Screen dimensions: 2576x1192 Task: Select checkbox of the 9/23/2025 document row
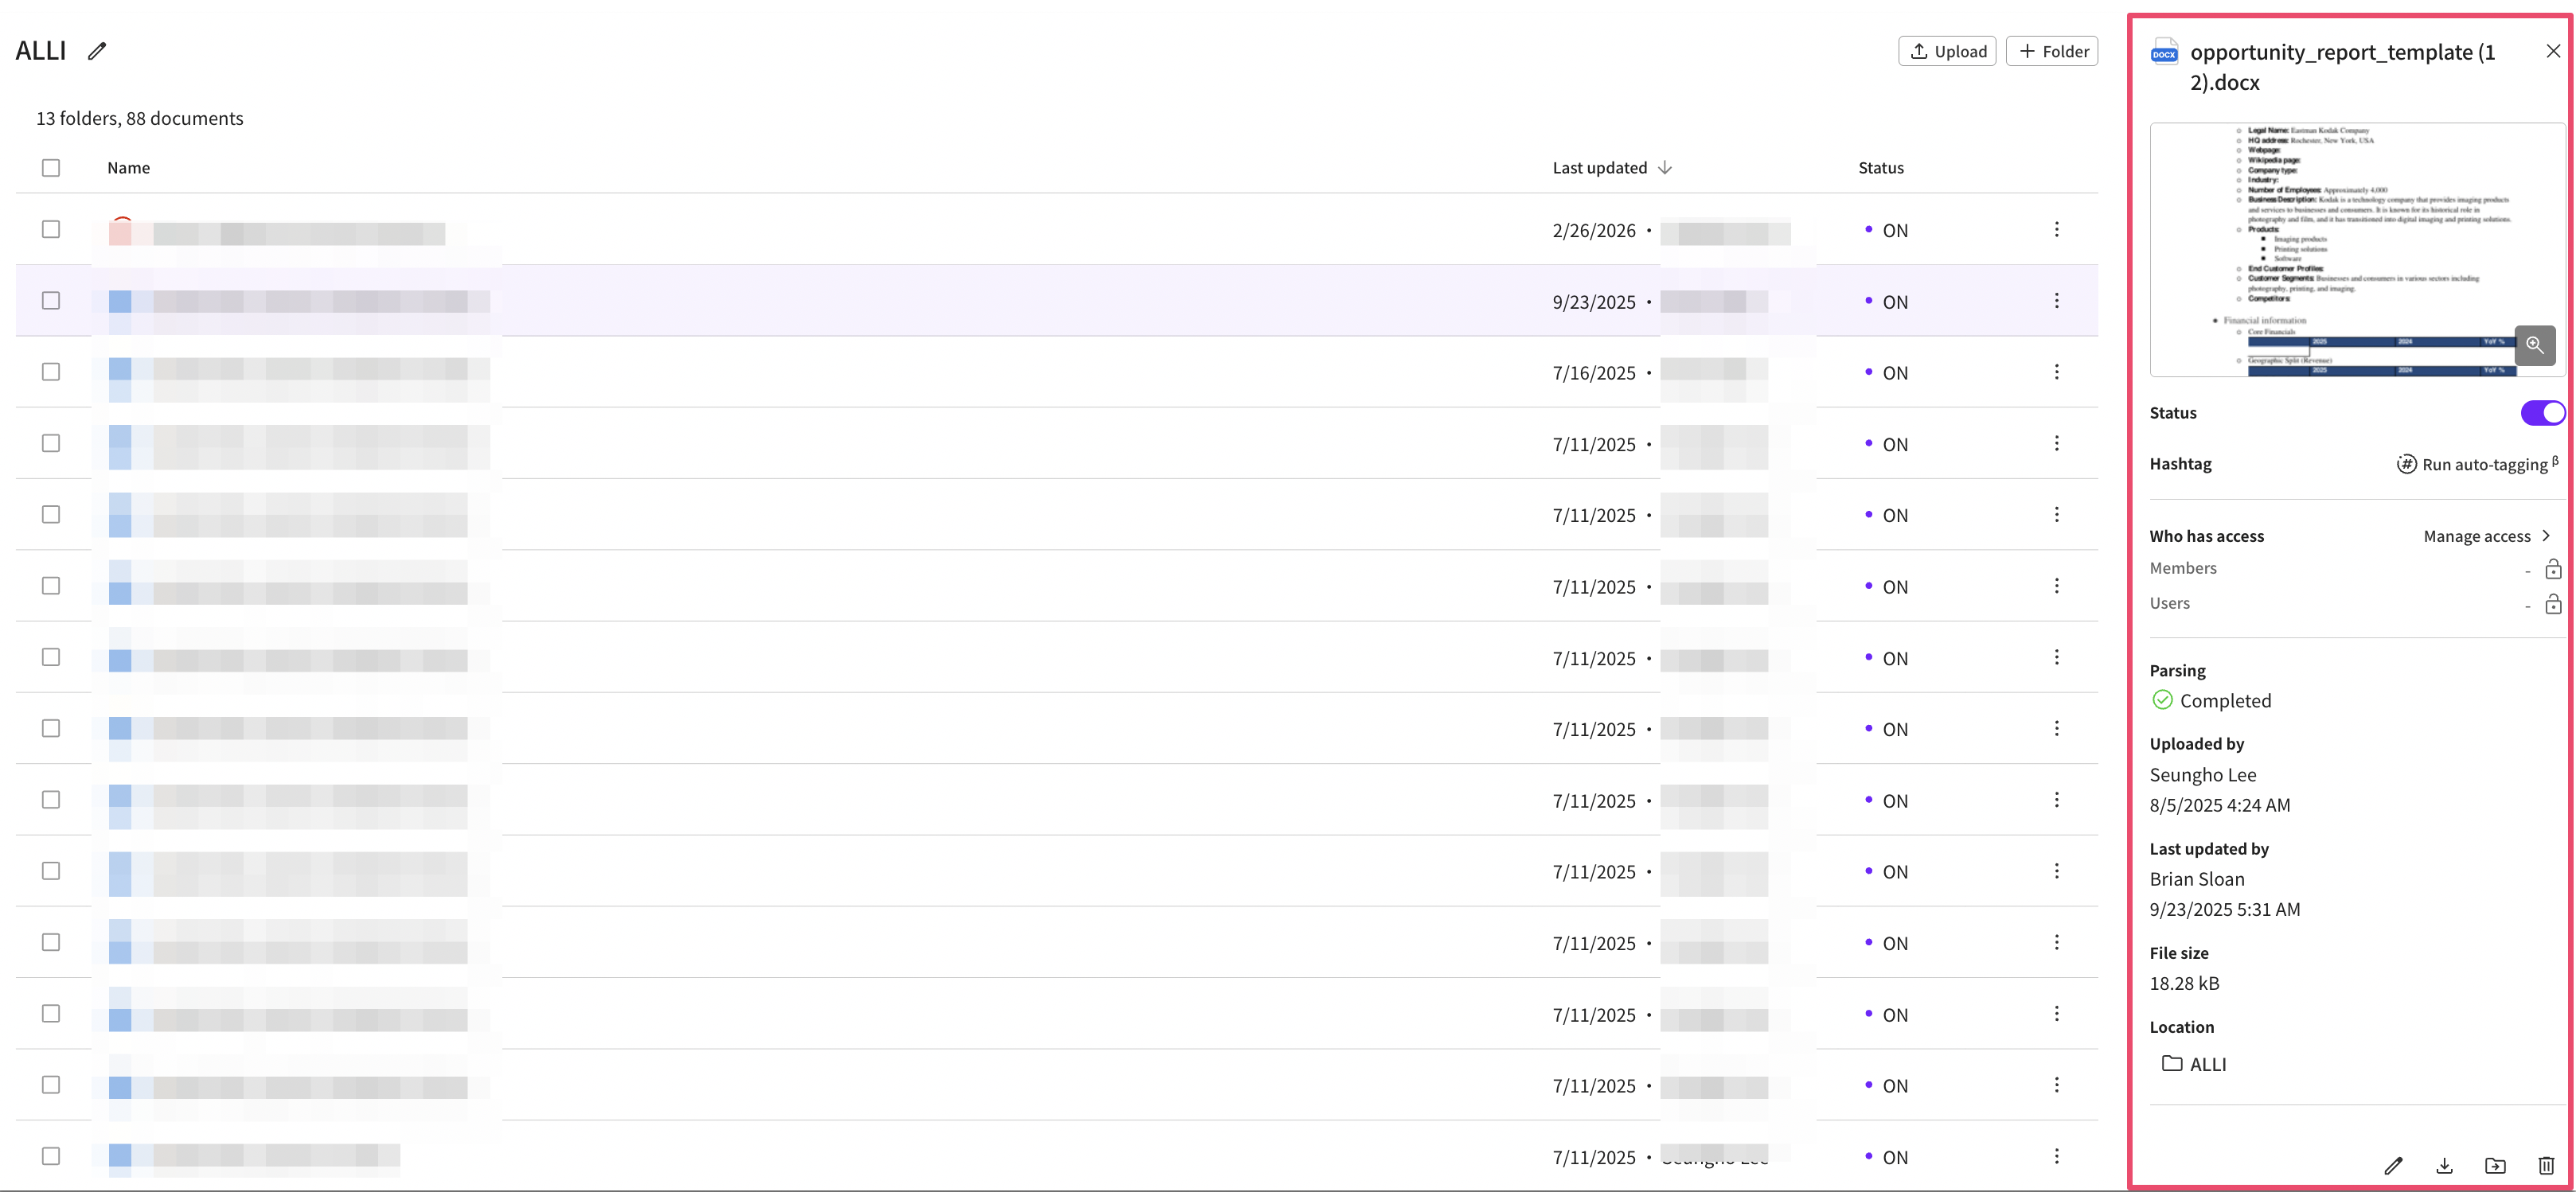tap(51, 301)
